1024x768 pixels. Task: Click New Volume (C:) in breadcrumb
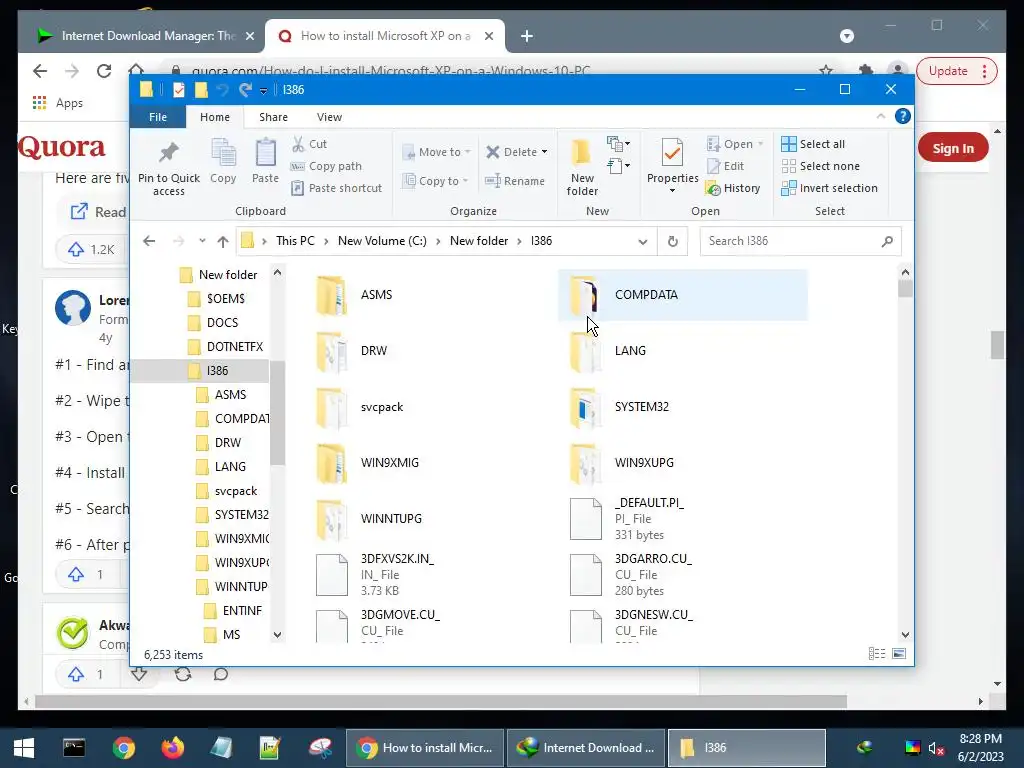(382, 241)
